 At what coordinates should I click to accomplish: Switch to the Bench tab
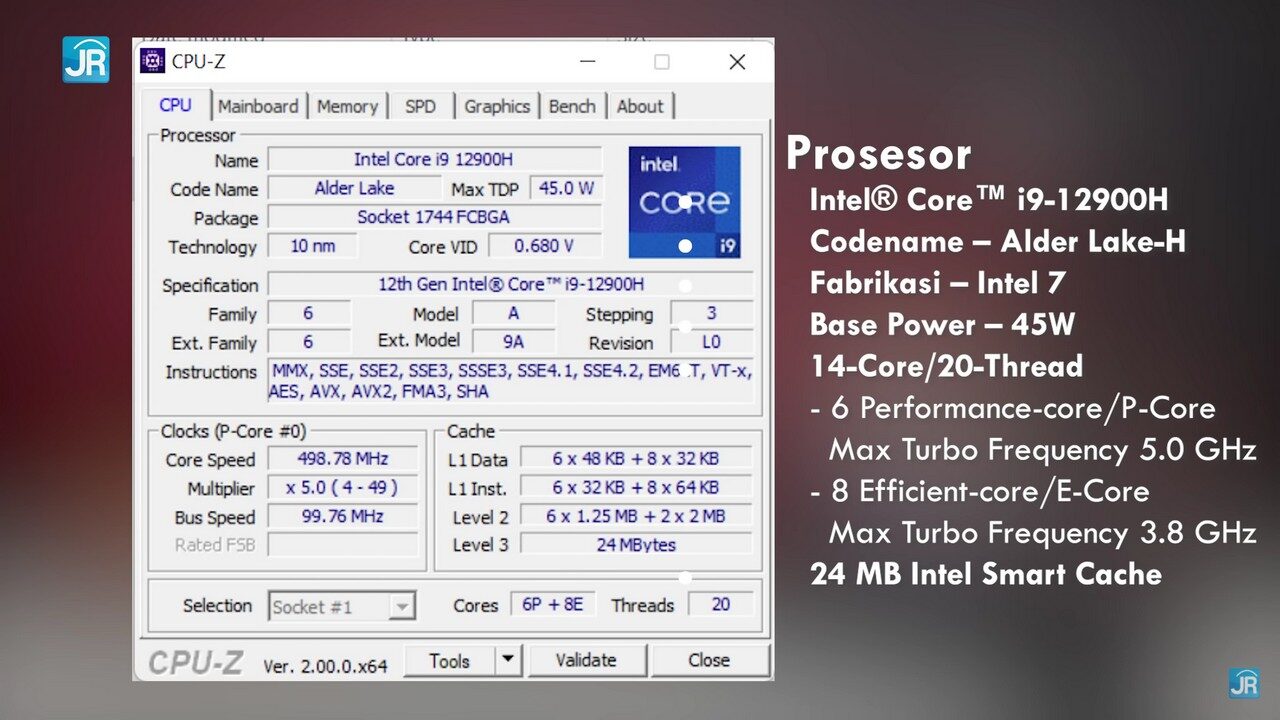coord(572,106)
